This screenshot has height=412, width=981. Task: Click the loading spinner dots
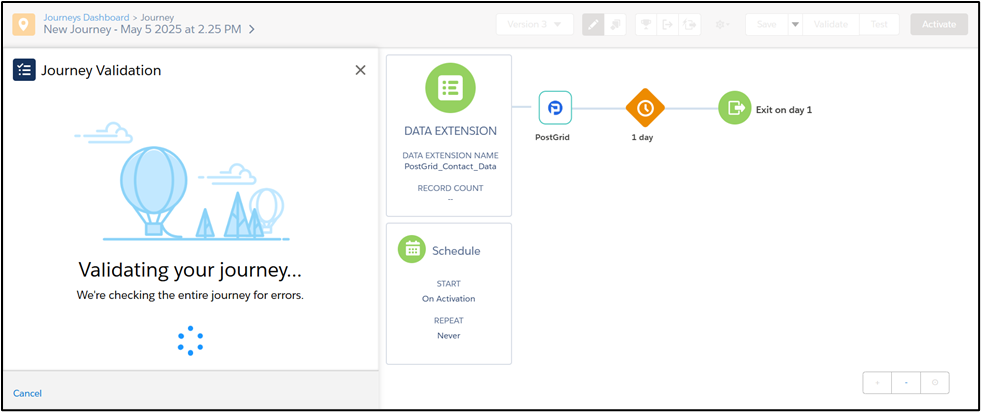[x=190, y=341]
